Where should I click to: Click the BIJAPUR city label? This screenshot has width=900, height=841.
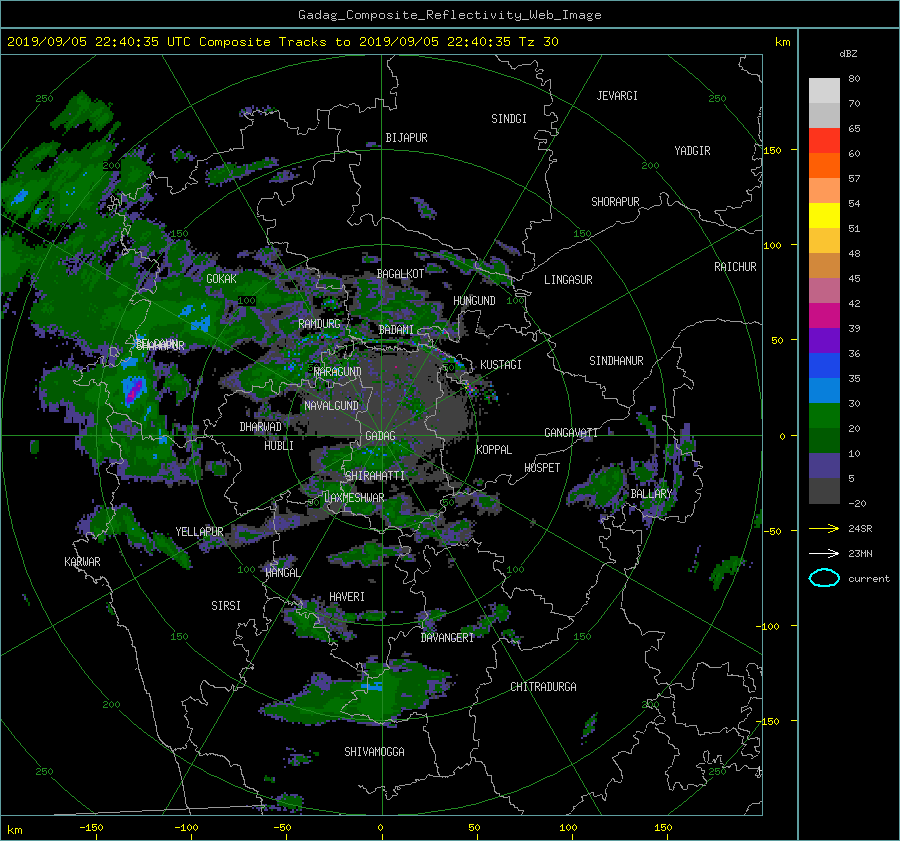coord(406,138)
